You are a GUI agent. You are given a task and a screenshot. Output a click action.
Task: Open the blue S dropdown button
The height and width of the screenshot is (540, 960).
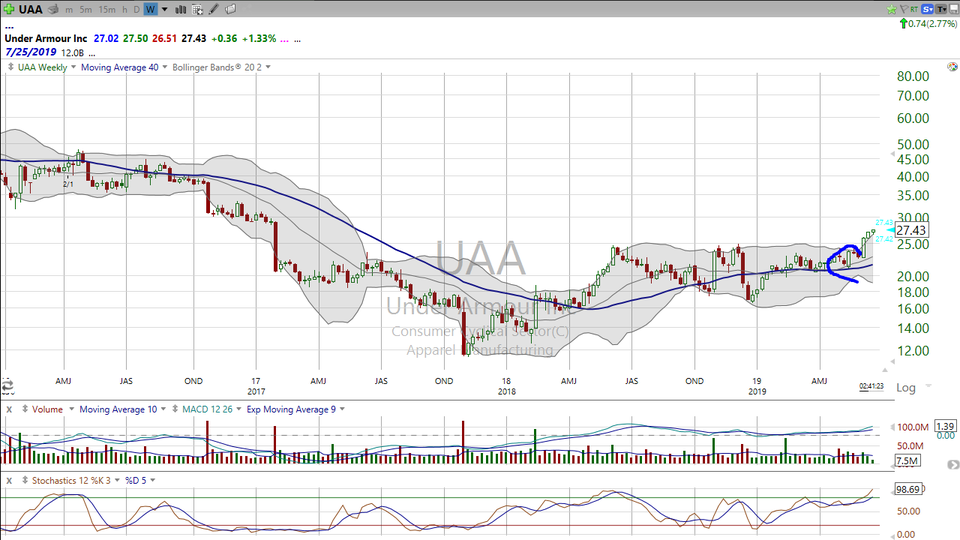coord(928,9)
